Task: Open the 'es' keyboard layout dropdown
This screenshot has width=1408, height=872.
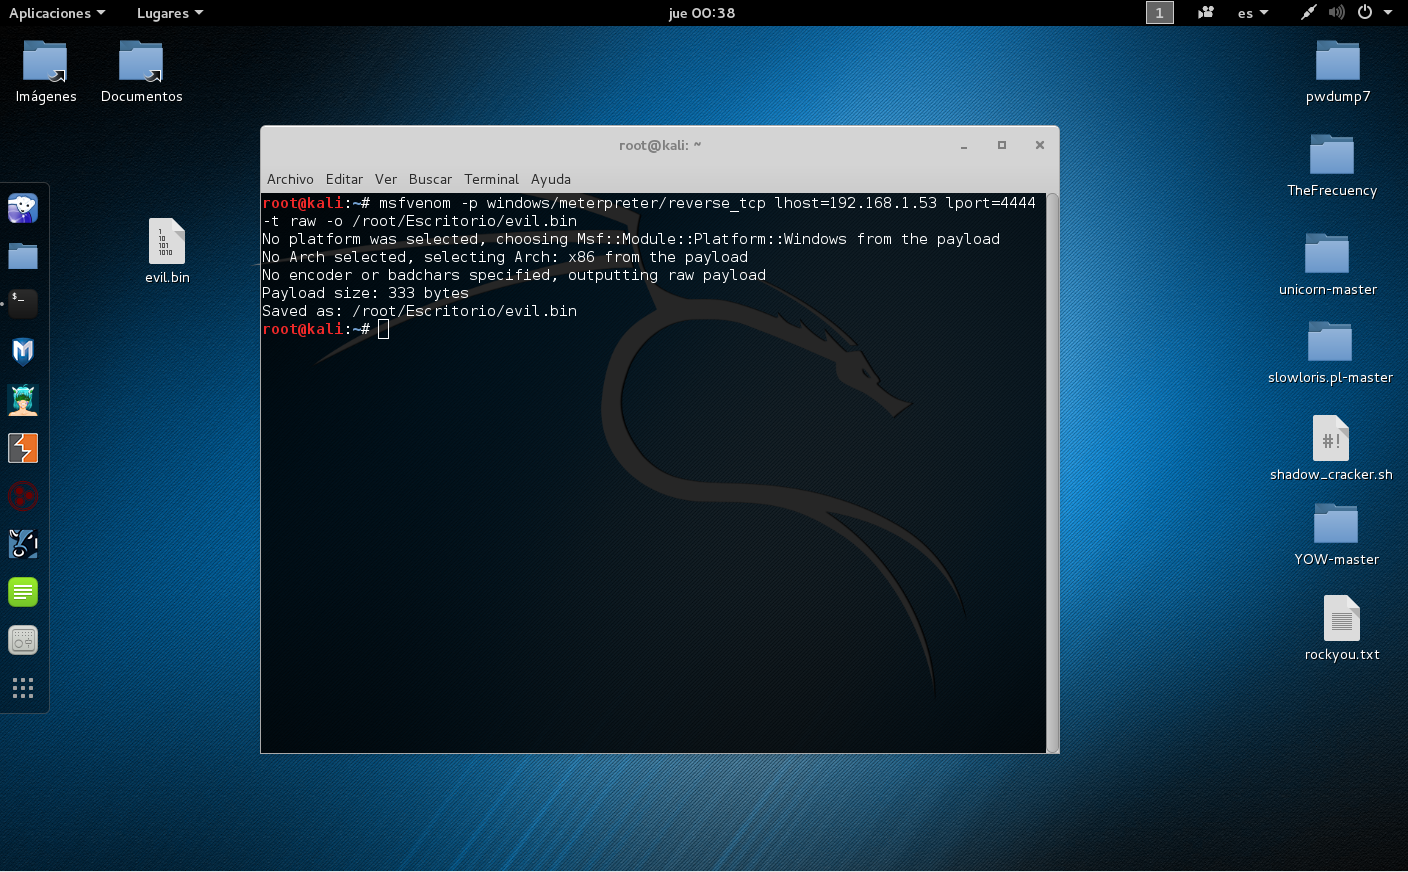Action: (1253, 13)
